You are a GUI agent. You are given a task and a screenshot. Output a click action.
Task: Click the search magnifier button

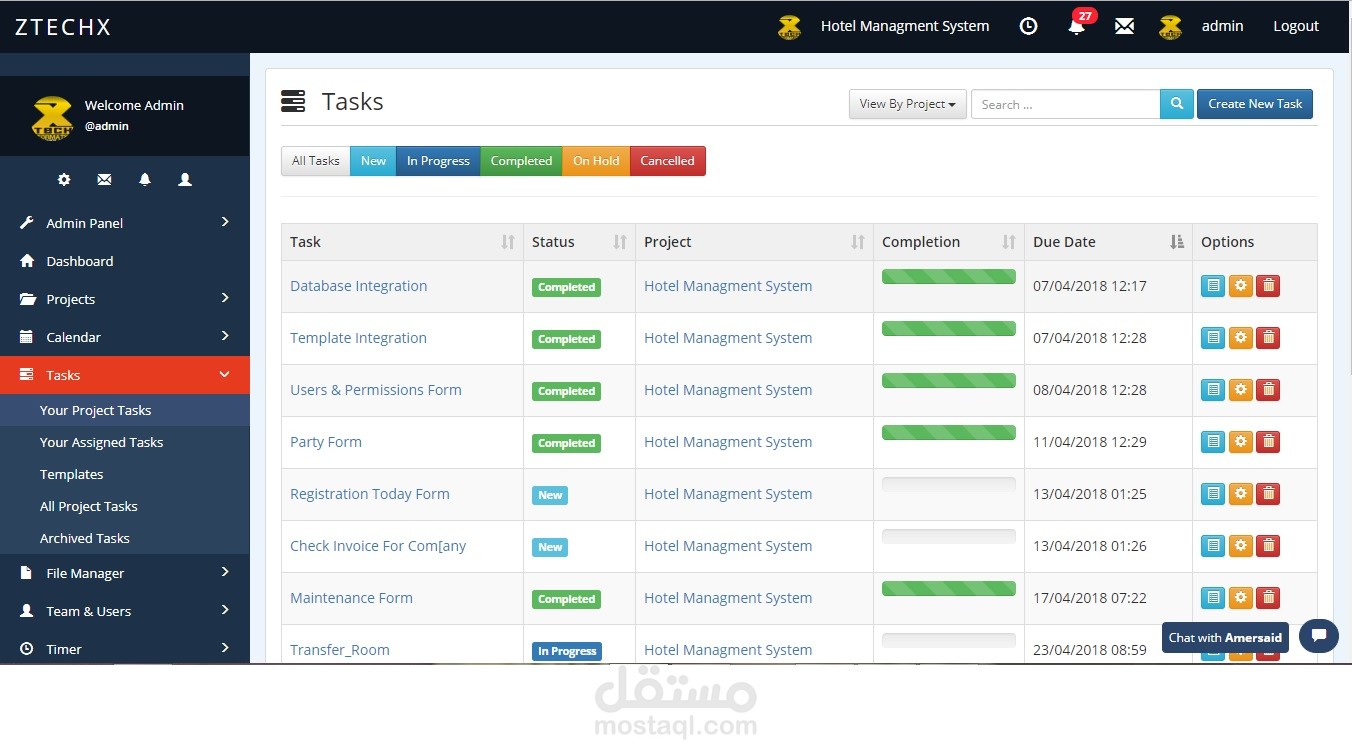click(x=1177, y=104)
